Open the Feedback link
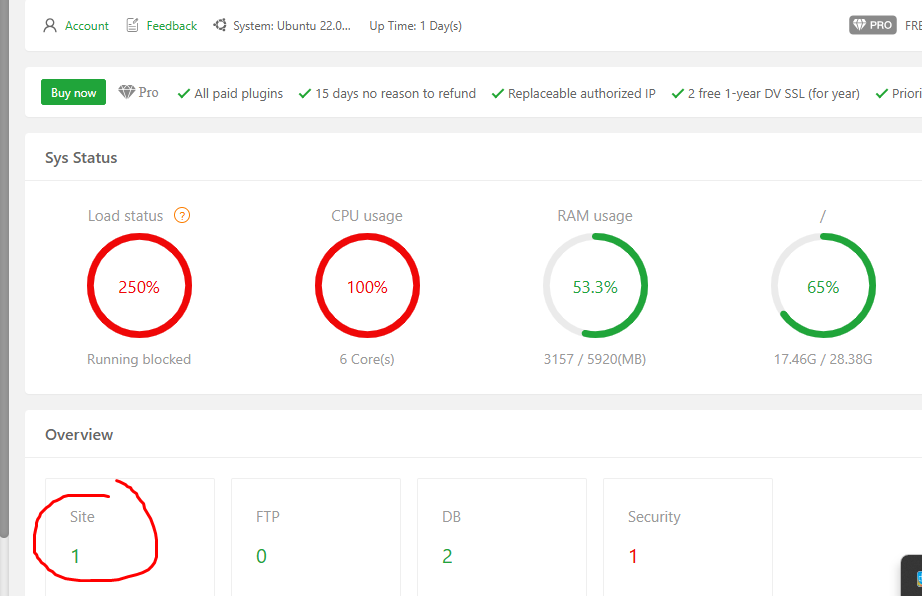The width and height of the screenshot is (922, 596). (x=172, y=26)
